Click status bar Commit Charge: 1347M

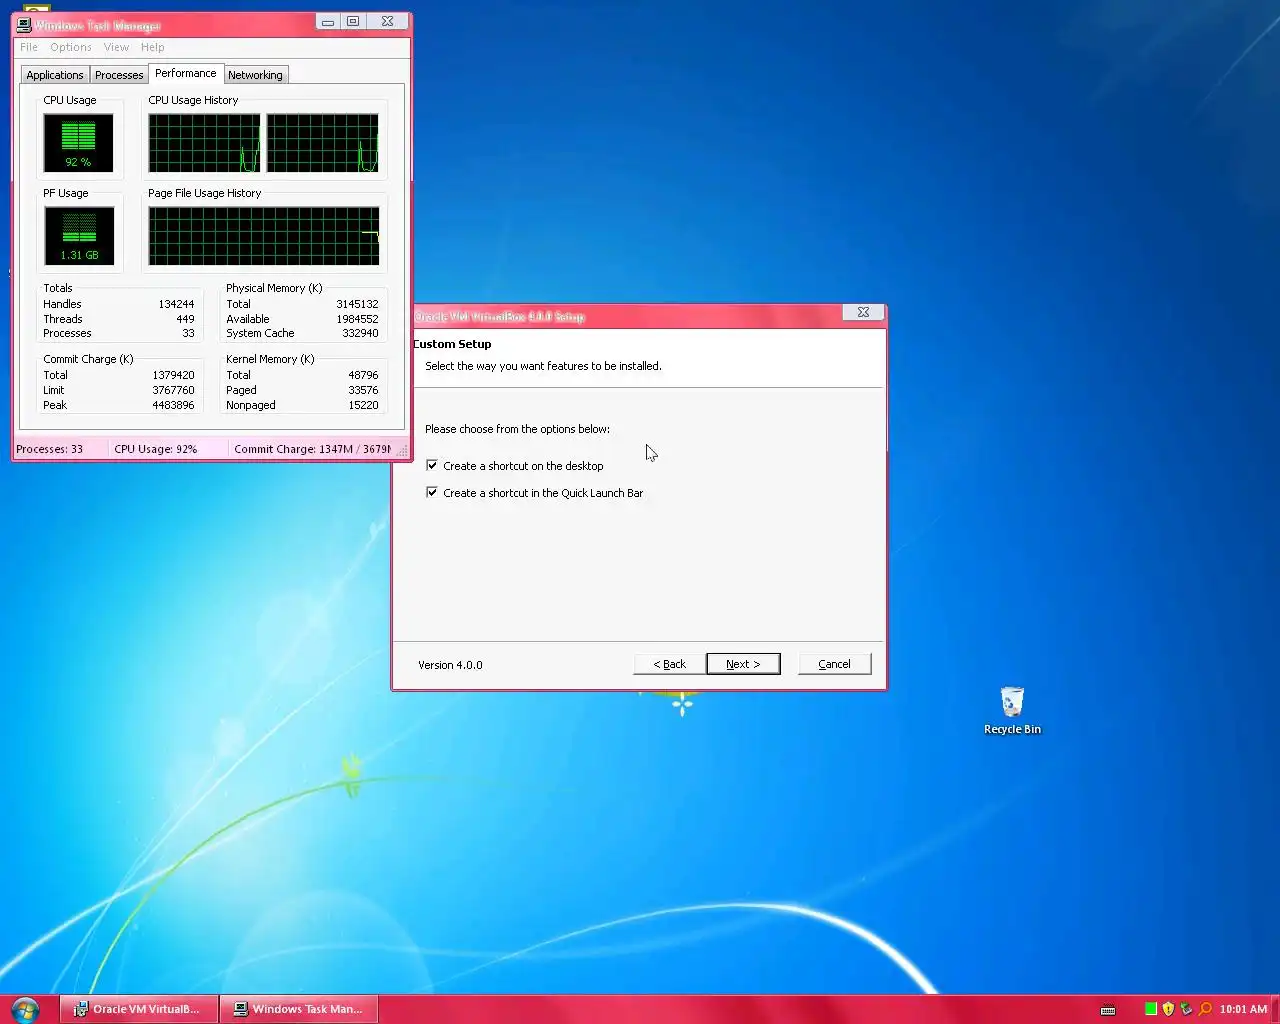(312, 449)
